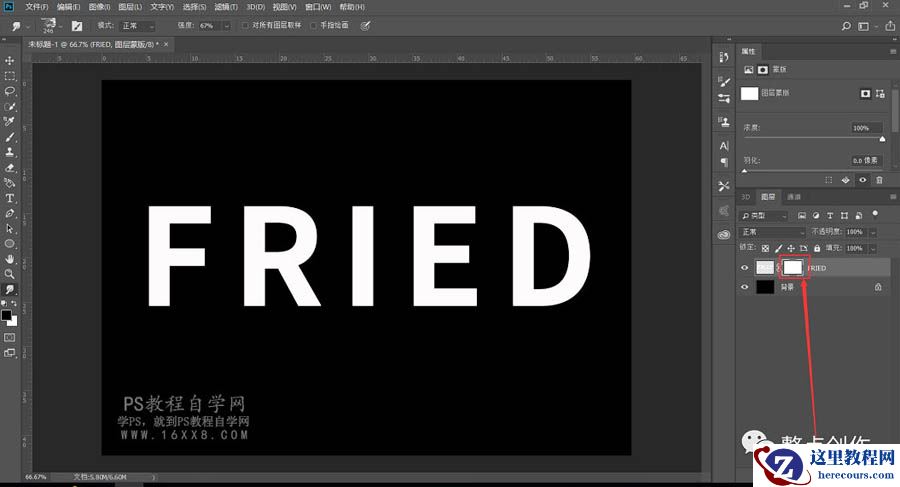
Task: Hide the FRIED layer with eye icon
Action: coord(745,268)
